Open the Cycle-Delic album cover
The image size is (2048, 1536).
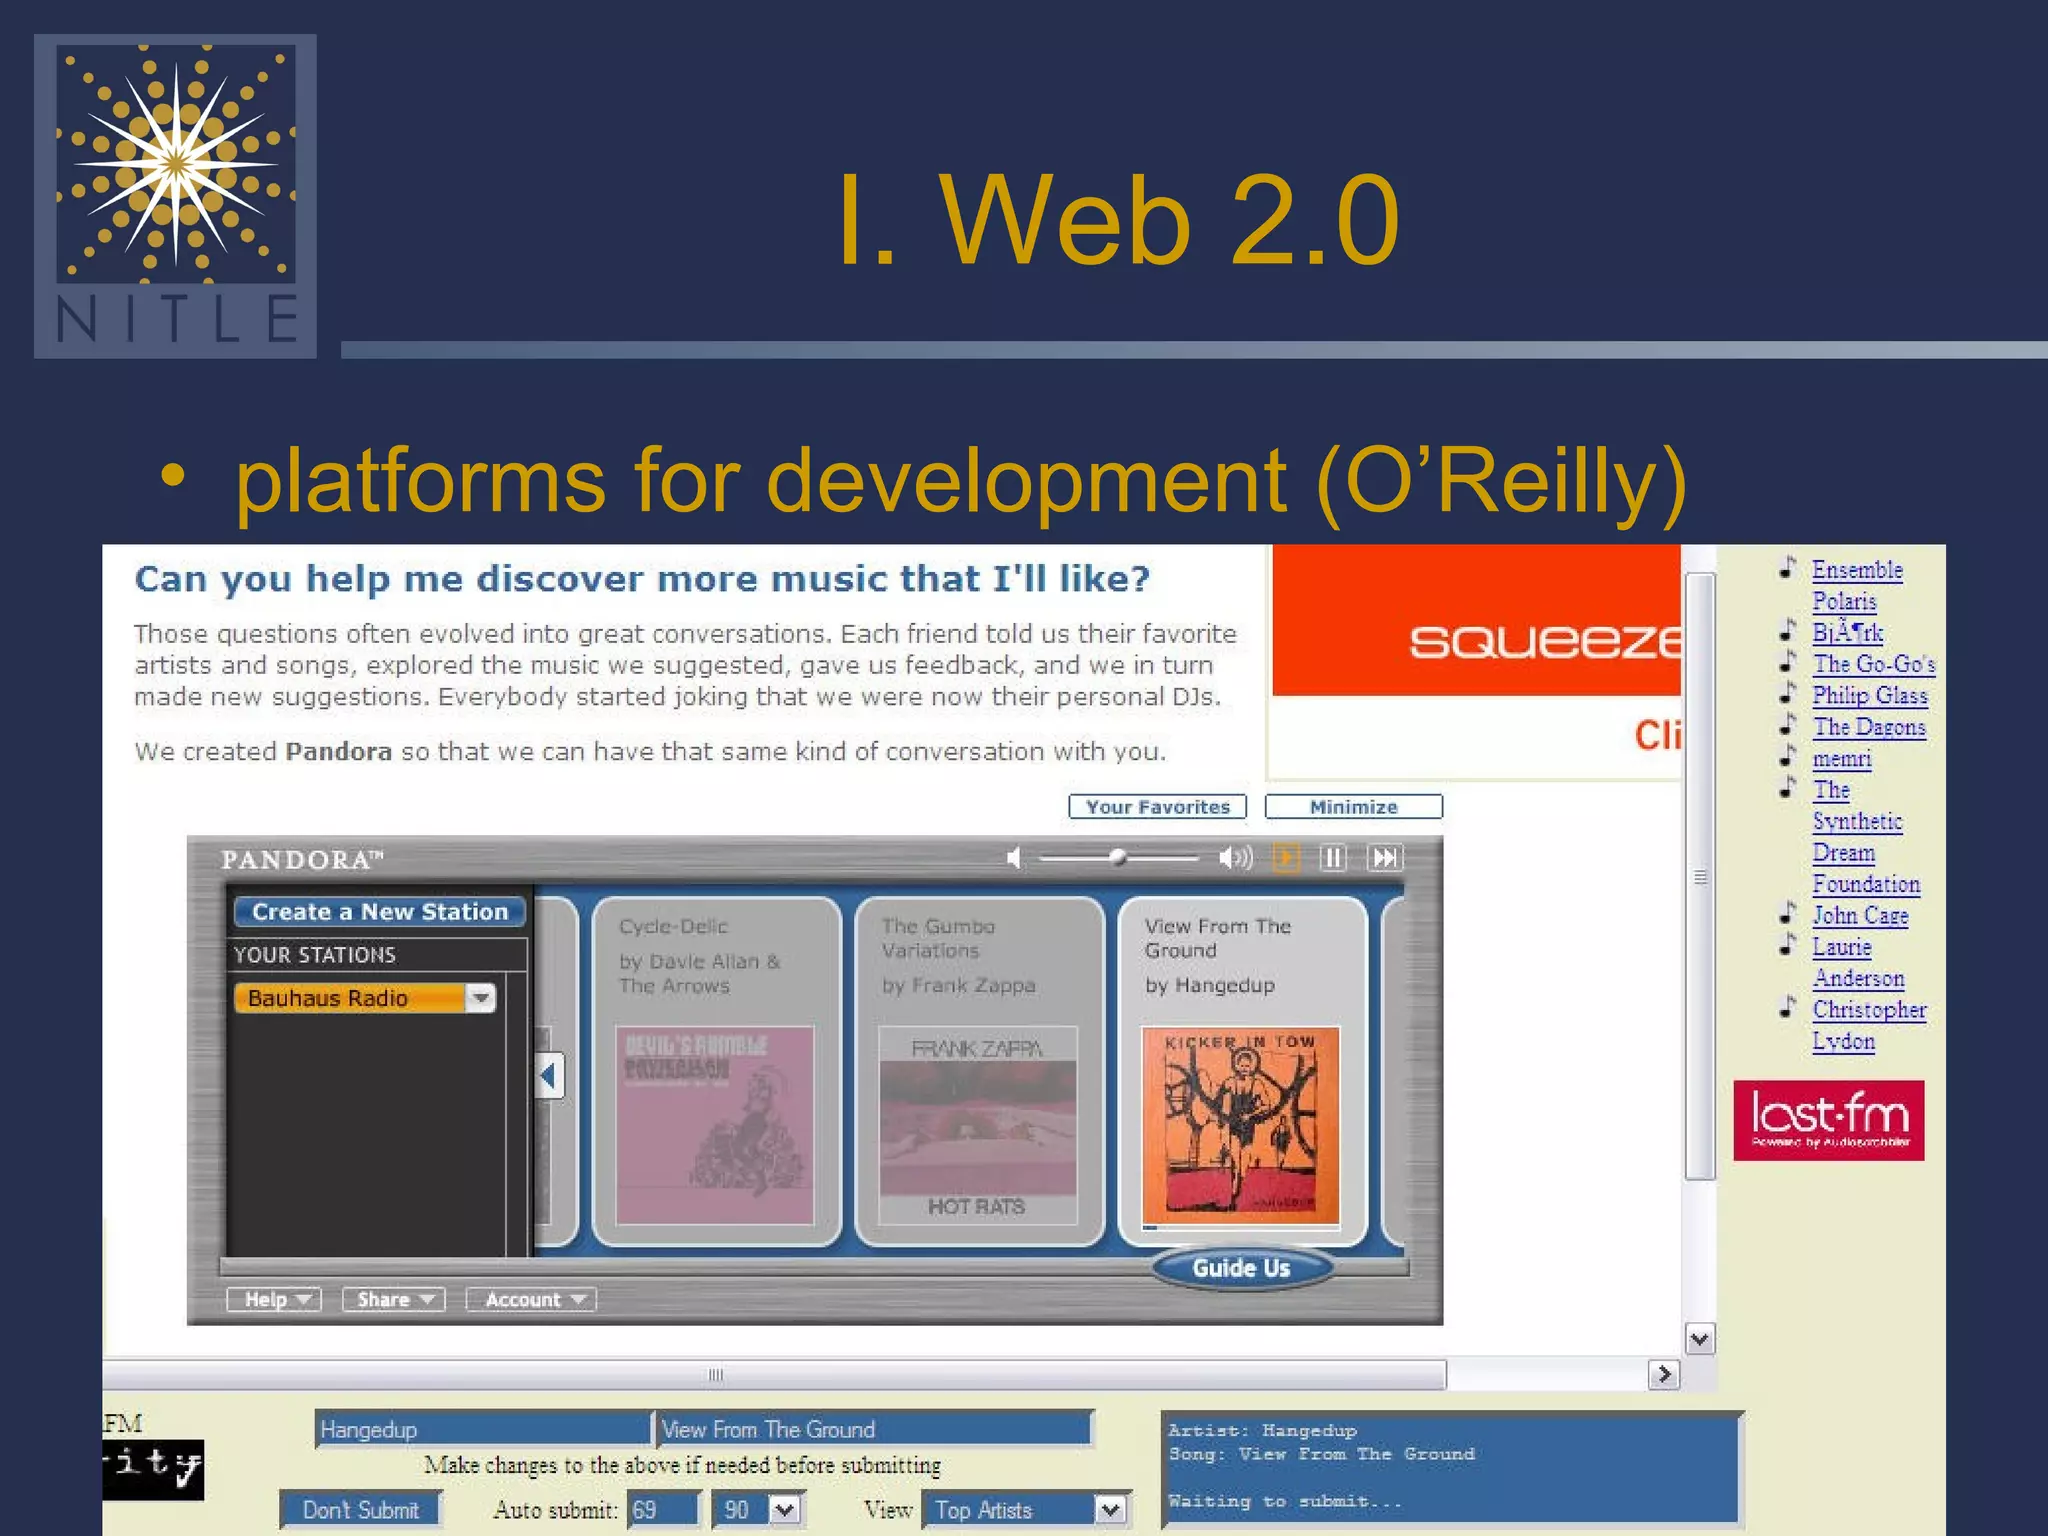pos(714,1125)
